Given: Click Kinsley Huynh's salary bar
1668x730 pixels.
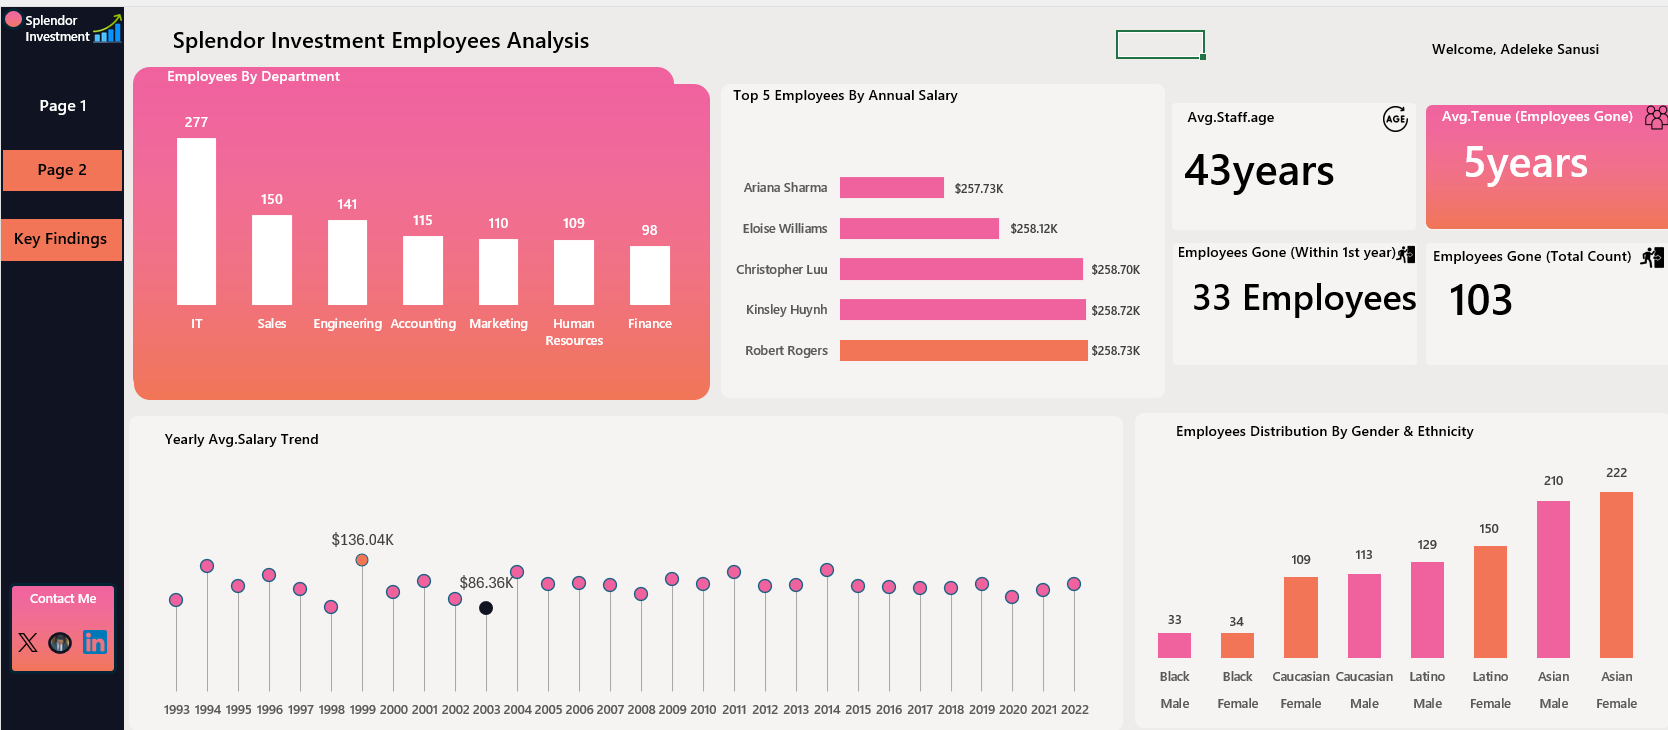Looking at the screenshot, I should click(x=963, y=310).
